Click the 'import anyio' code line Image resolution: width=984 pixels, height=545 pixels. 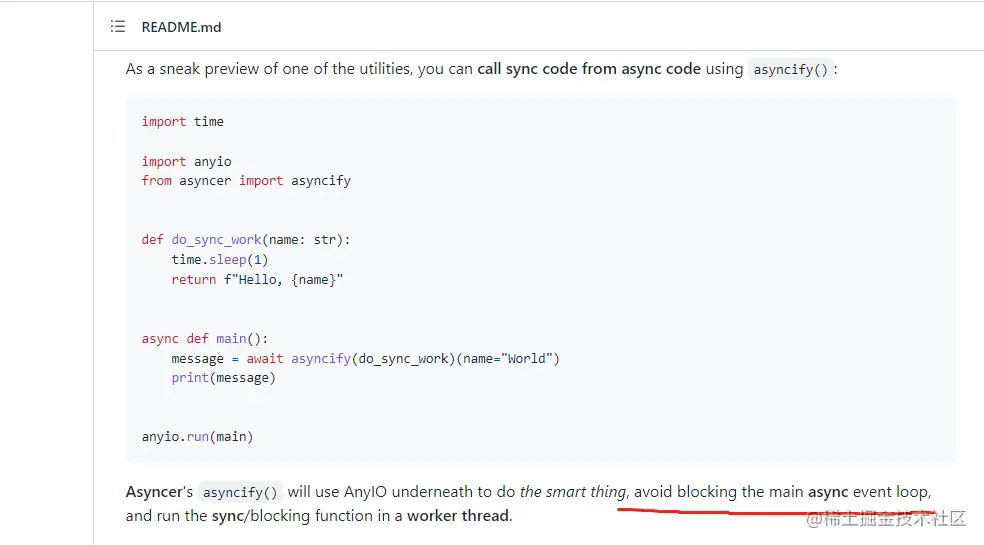coord(186,161)
